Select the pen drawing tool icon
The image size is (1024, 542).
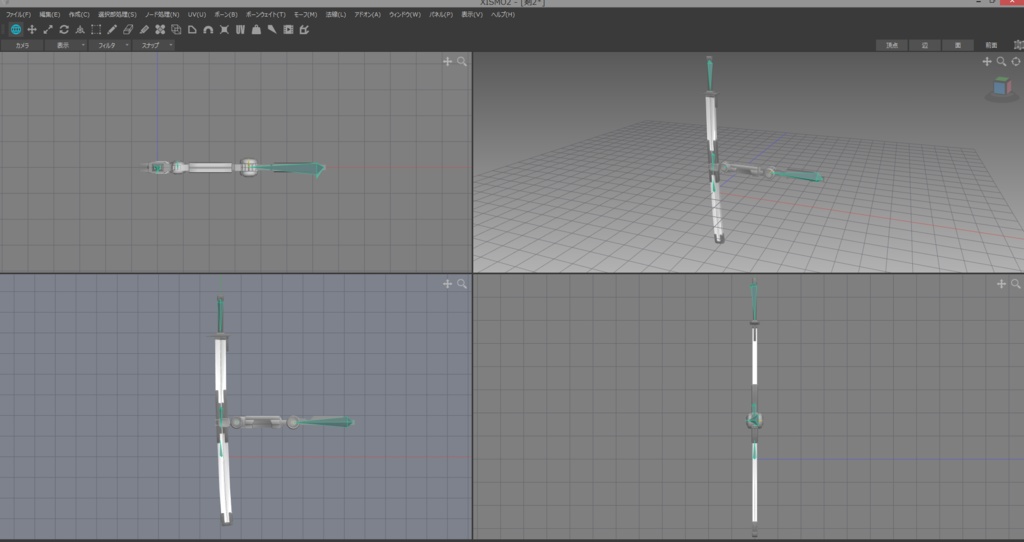coord(112,29)
